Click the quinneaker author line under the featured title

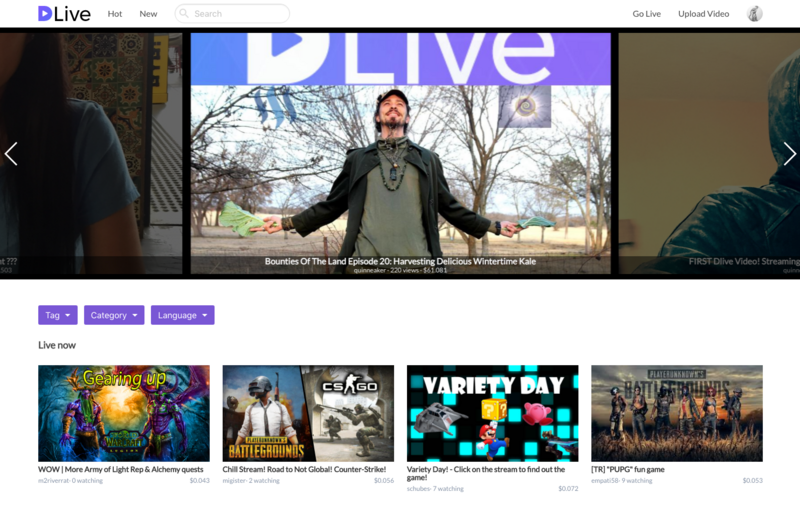click(x=401, y=270)
